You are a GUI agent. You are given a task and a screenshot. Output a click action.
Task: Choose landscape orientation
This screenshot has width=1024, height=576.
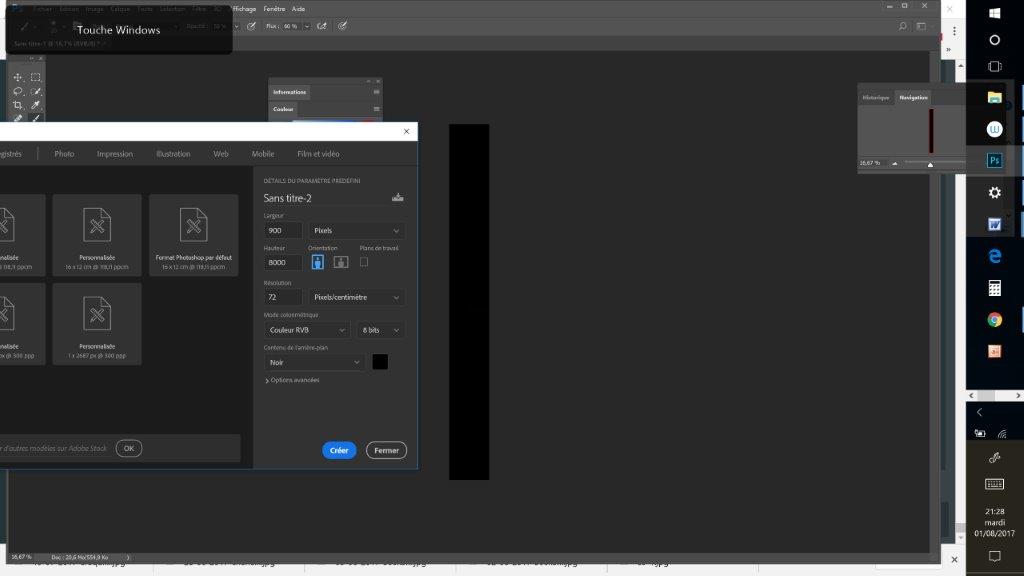(x=341, y=262)
